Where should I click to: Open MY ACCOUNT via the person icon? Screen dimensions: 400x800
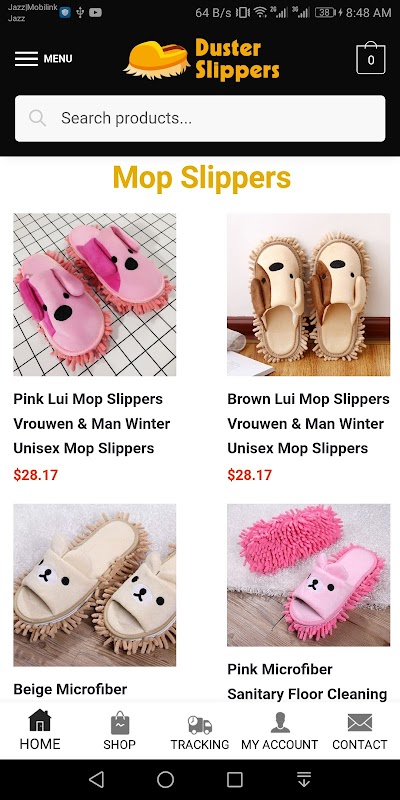(280, 722)
